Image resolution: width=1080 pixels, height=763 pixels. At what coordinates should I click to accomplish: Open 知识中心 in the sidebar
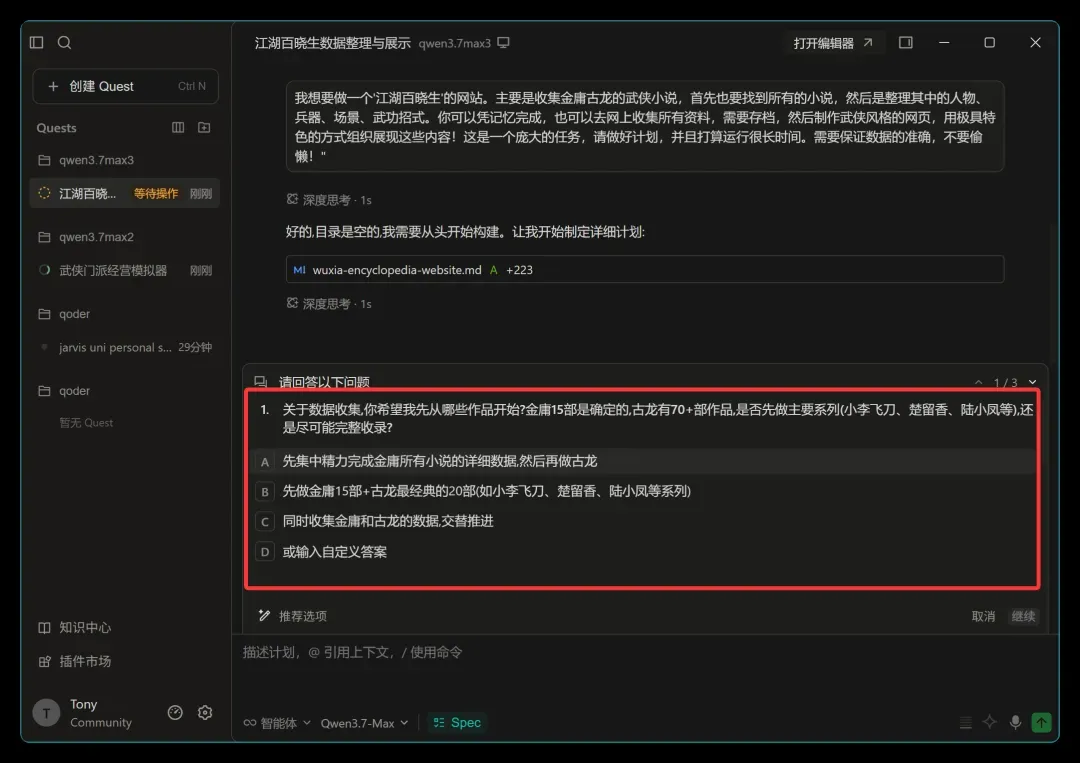[74, 627]
